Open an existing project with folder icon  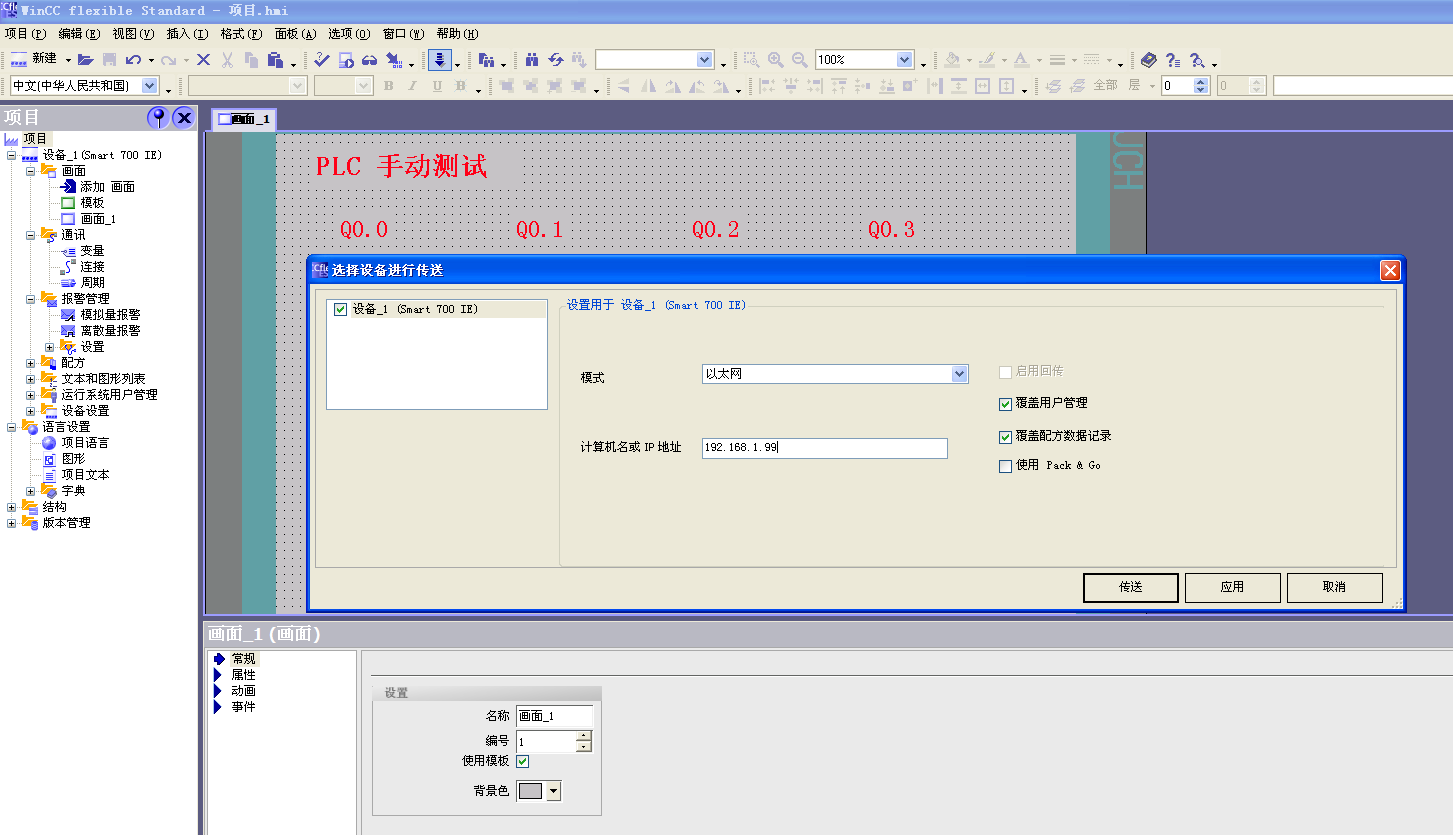(86, 60)
